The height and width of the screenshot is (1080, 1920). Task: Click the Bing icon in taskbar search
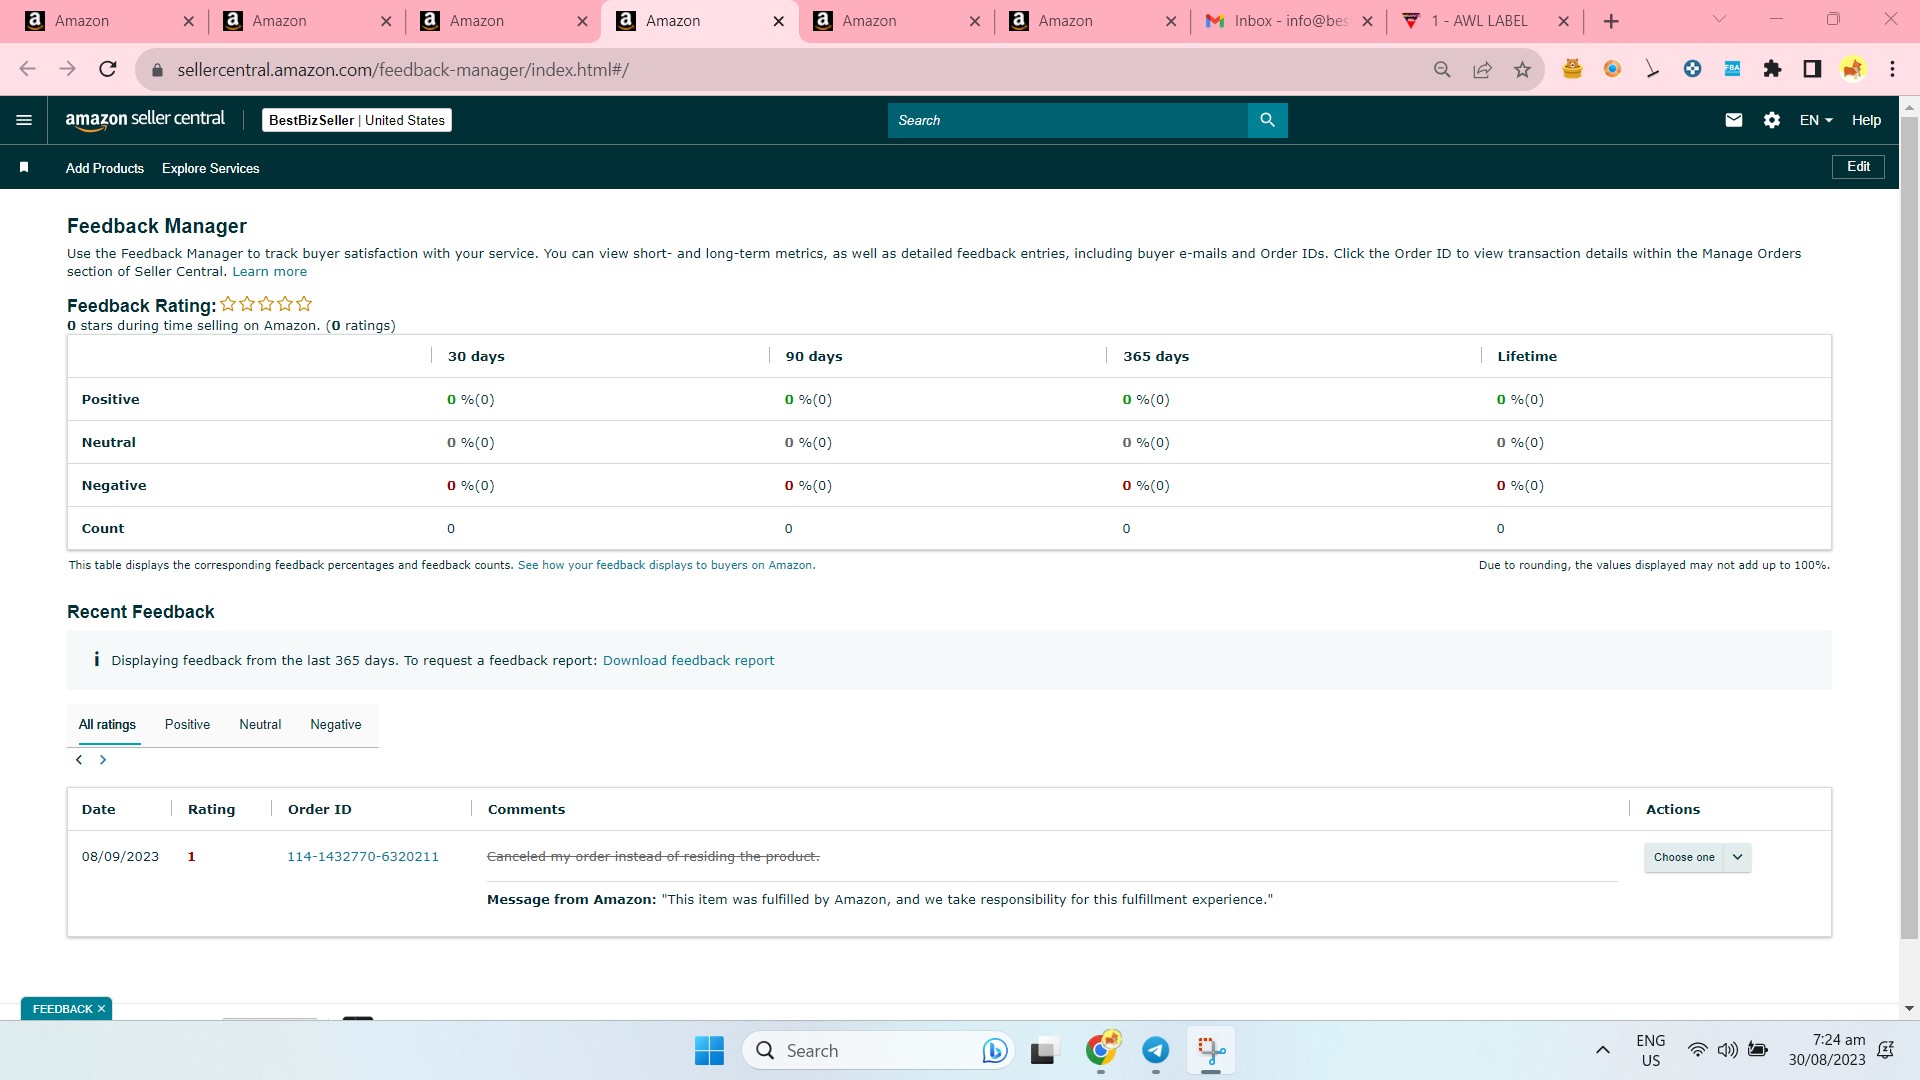coord(994,1050)
